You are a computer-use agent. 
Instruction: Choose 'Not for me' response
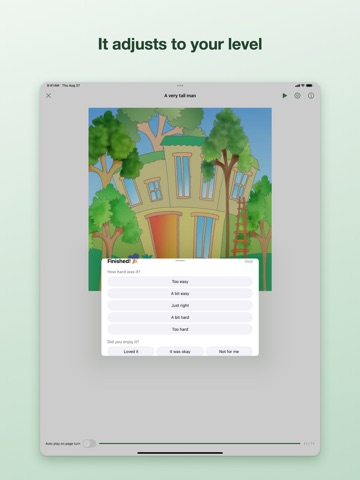coord(229,351)
